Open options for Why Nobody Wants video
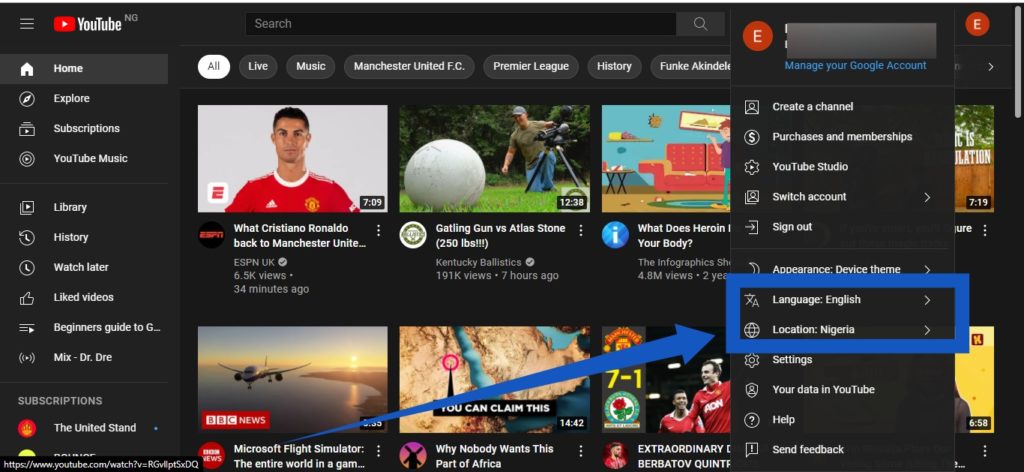The image size is (1024, 472). pyautogui.click(x=581, y=450)
